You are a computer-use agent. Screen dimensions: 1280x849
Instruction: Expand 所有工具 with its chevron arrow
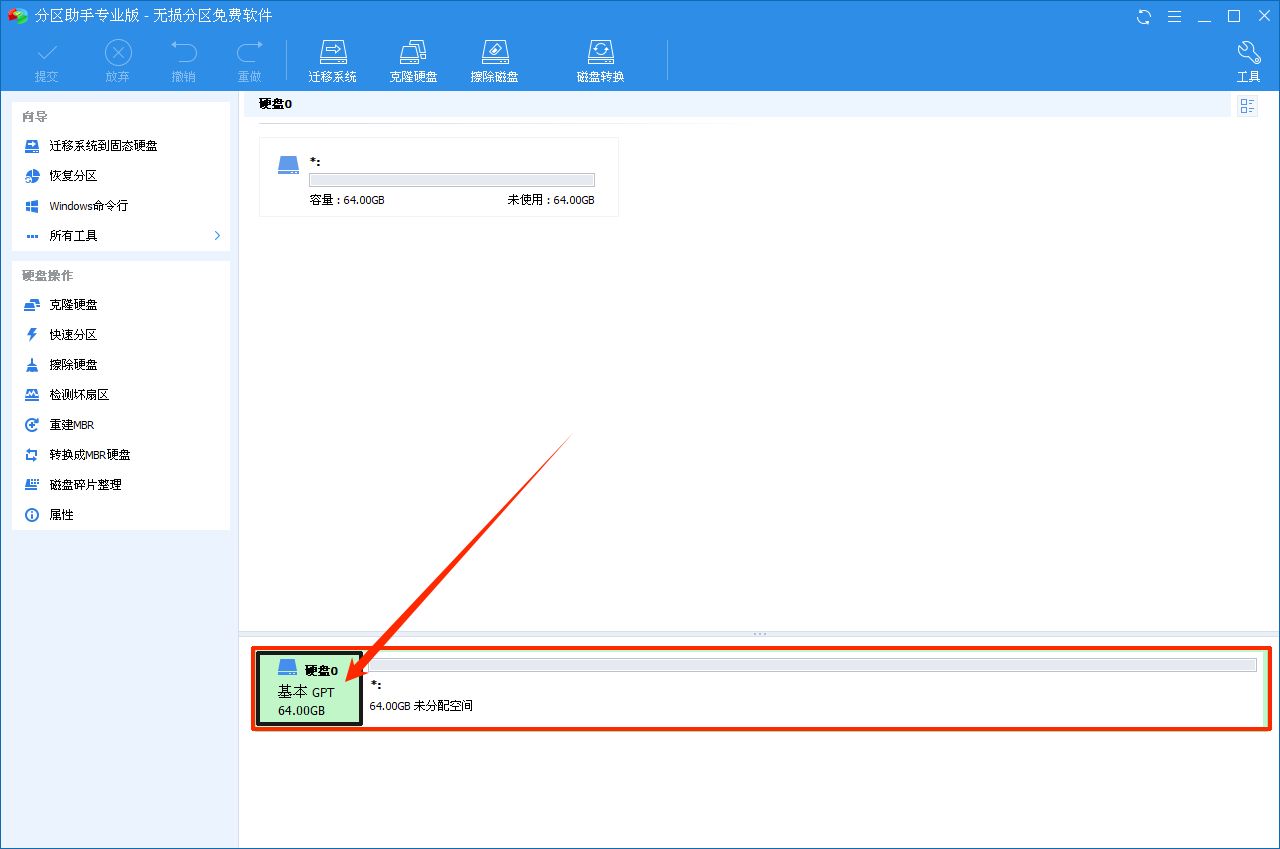pos(217,235)
